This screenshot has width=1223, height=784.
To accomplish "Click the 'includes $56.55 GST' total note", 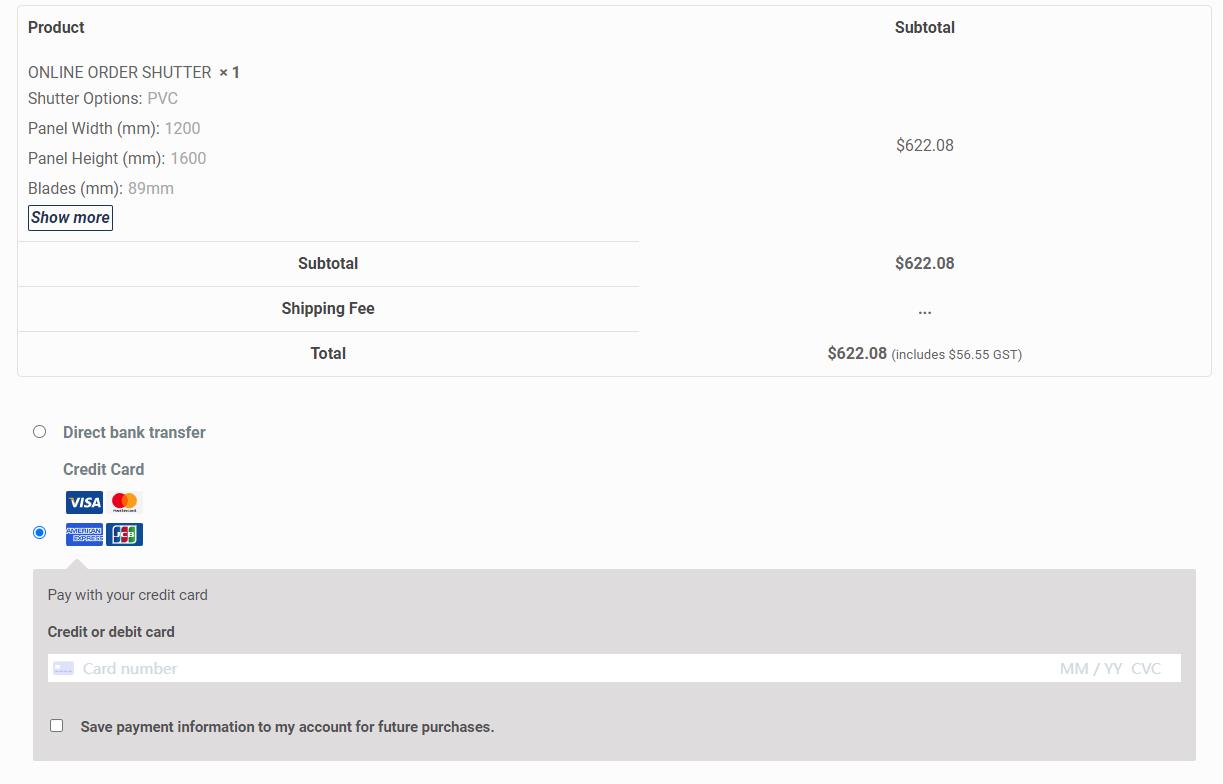I will coord(956,355).
